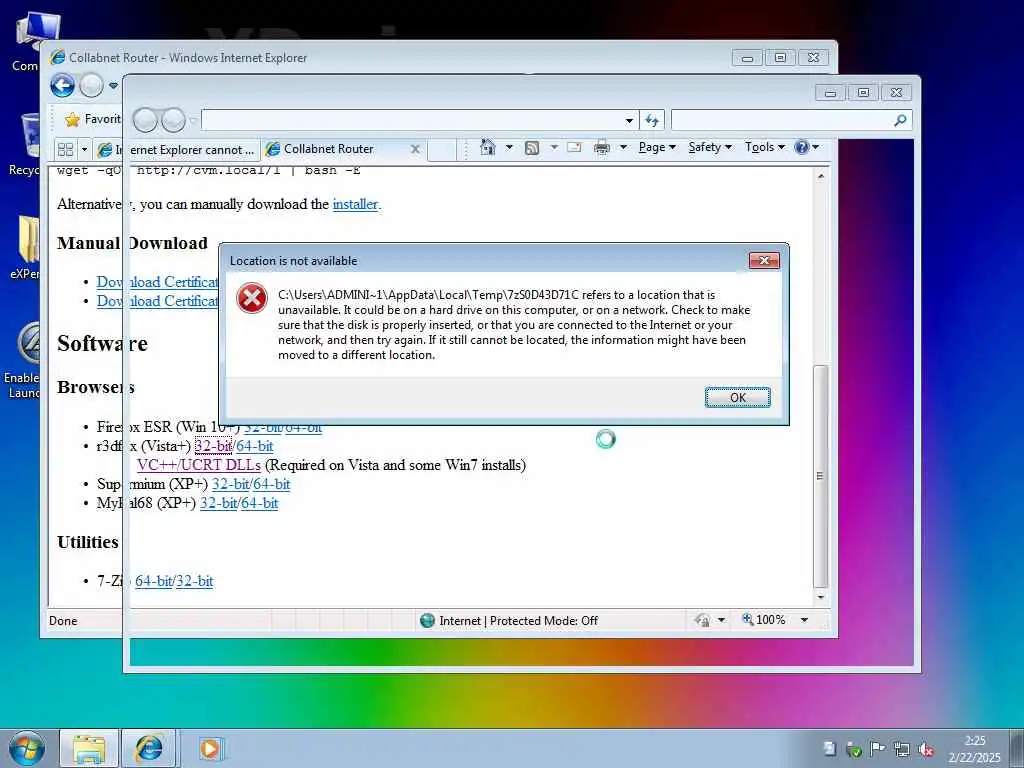1024x768 pixels.
Task: Open the Recycle Bin desktop icon
Action: tap(26, 144)
